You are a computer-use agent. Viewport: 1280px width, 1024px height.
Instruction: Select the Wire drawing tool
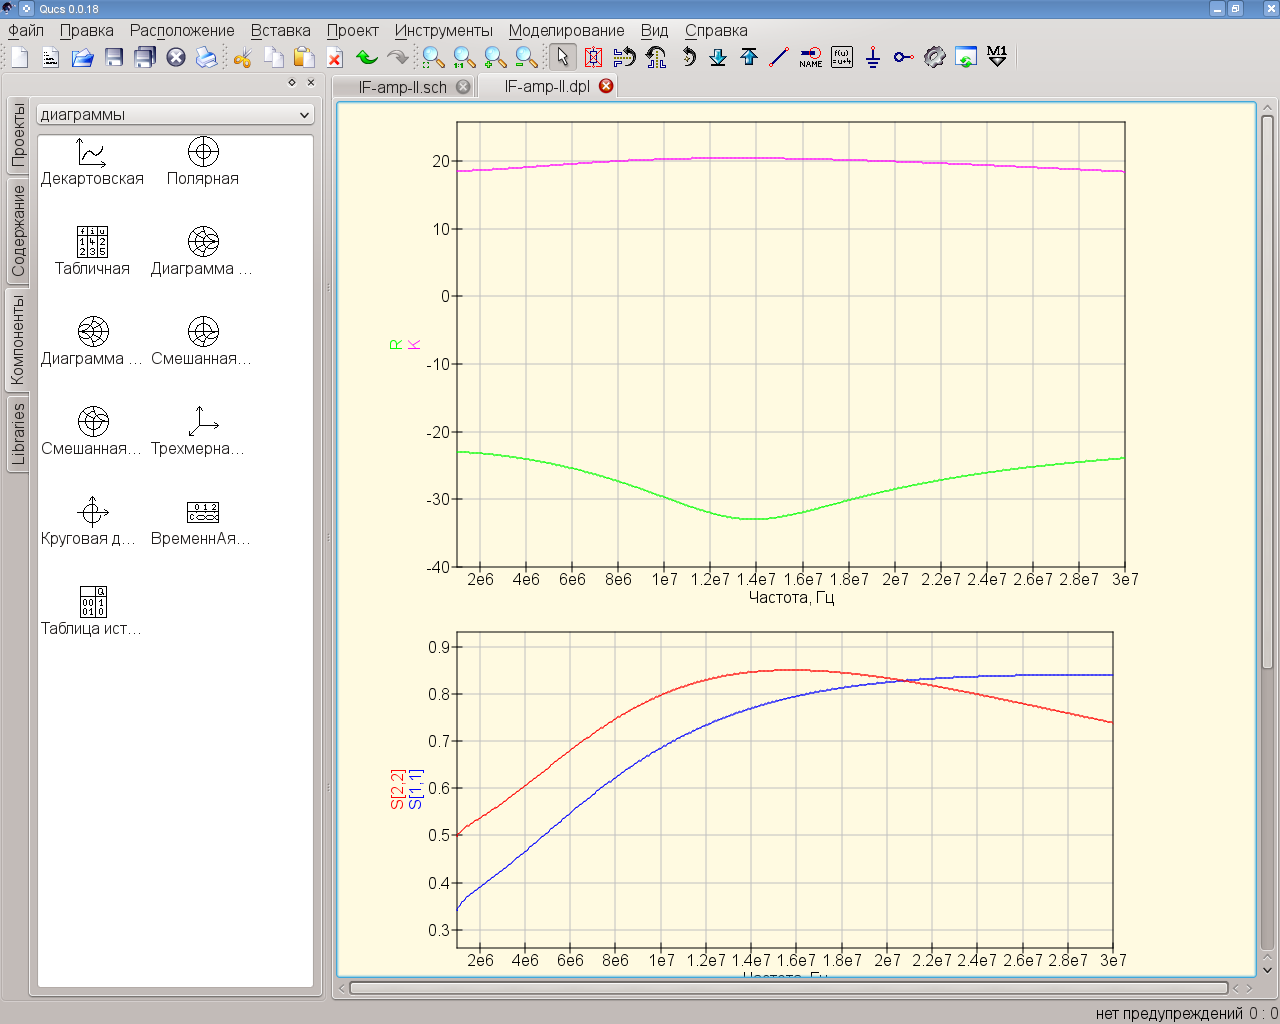(779, 57)
